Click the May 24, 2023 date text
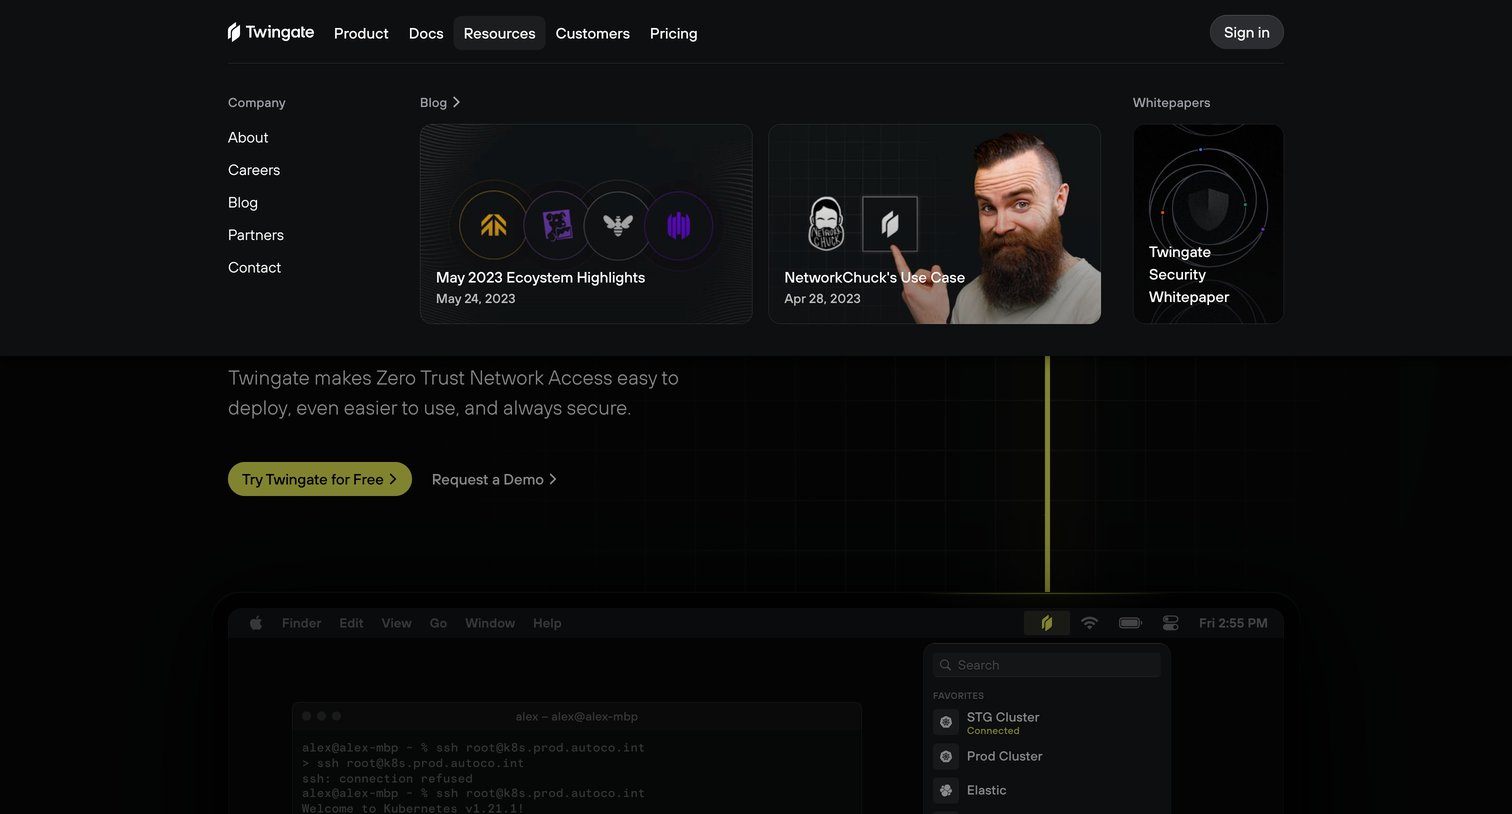The image size is (1512, 814). (476, 298)
